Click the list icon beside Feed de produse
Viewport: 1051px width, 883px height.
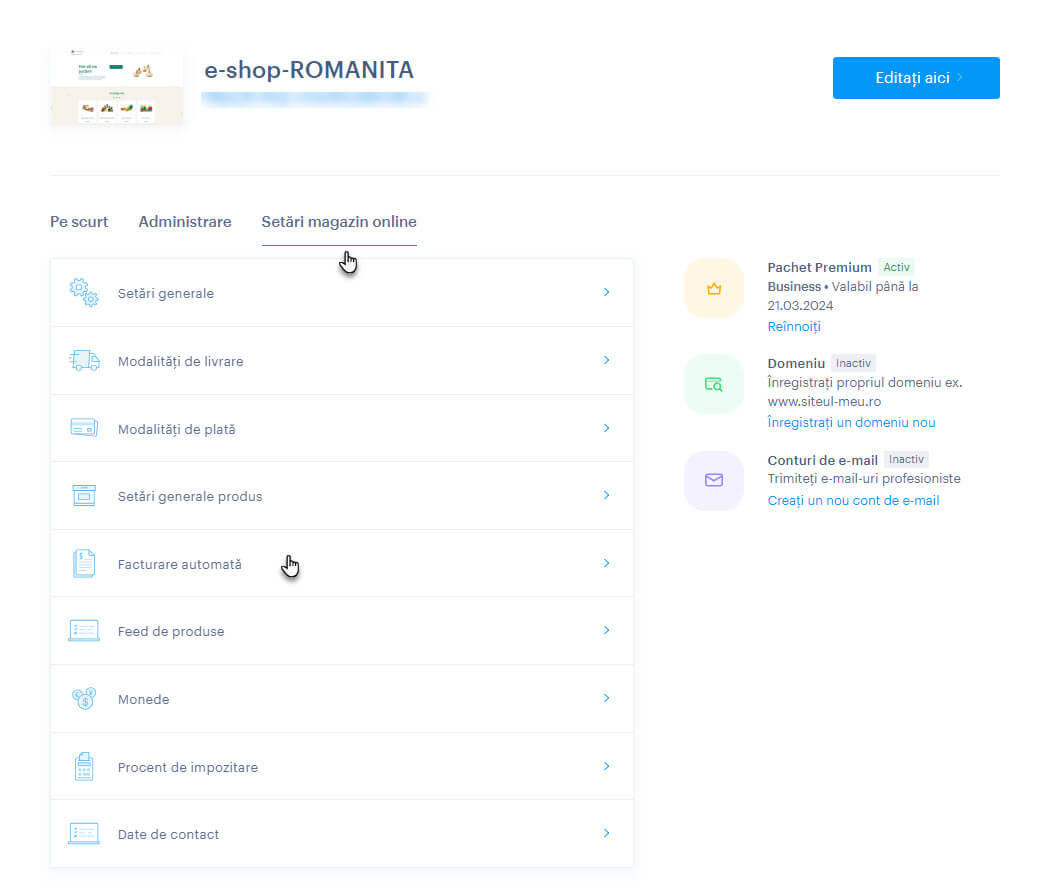(84, 630)
